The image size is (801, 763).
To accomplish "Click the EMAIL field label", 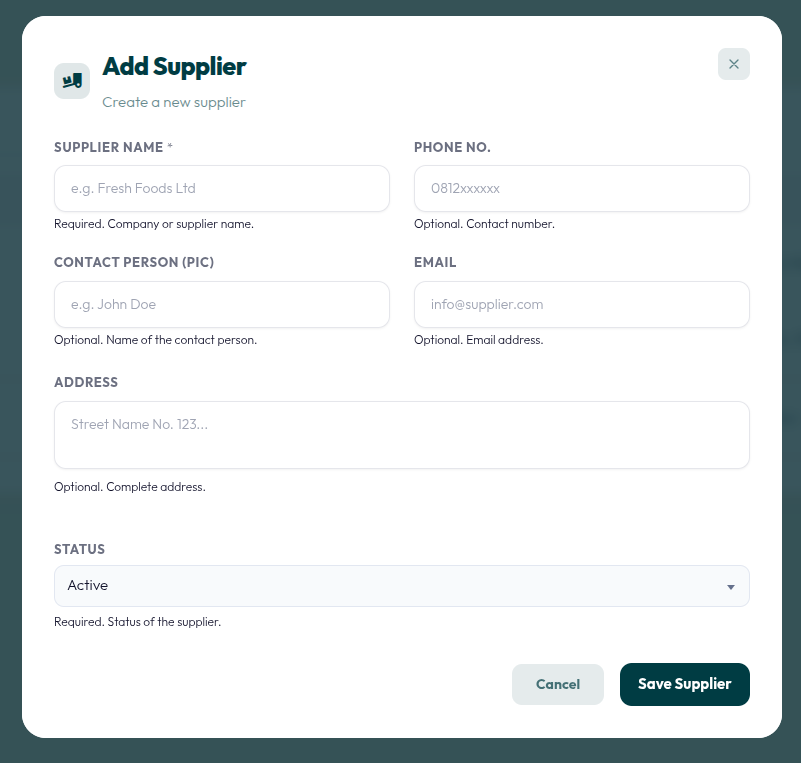I will (435, 262).
